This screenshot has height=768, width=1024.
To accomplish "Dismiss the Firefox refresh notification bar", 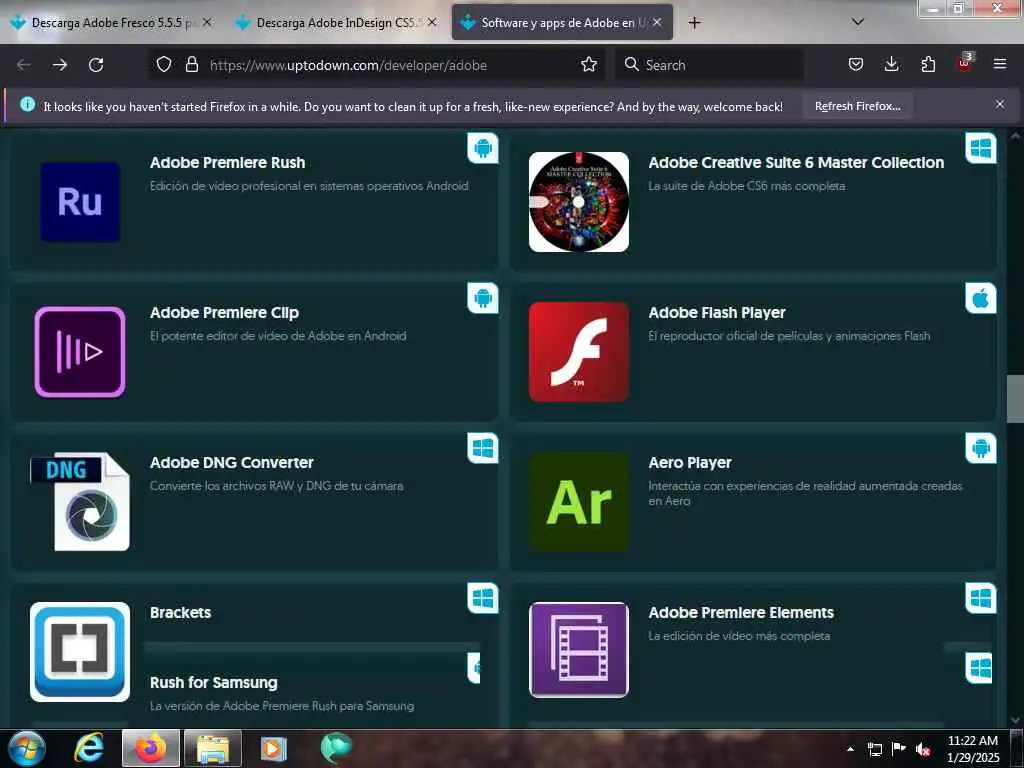I will pyautogui.click(x=1000, y=104).
